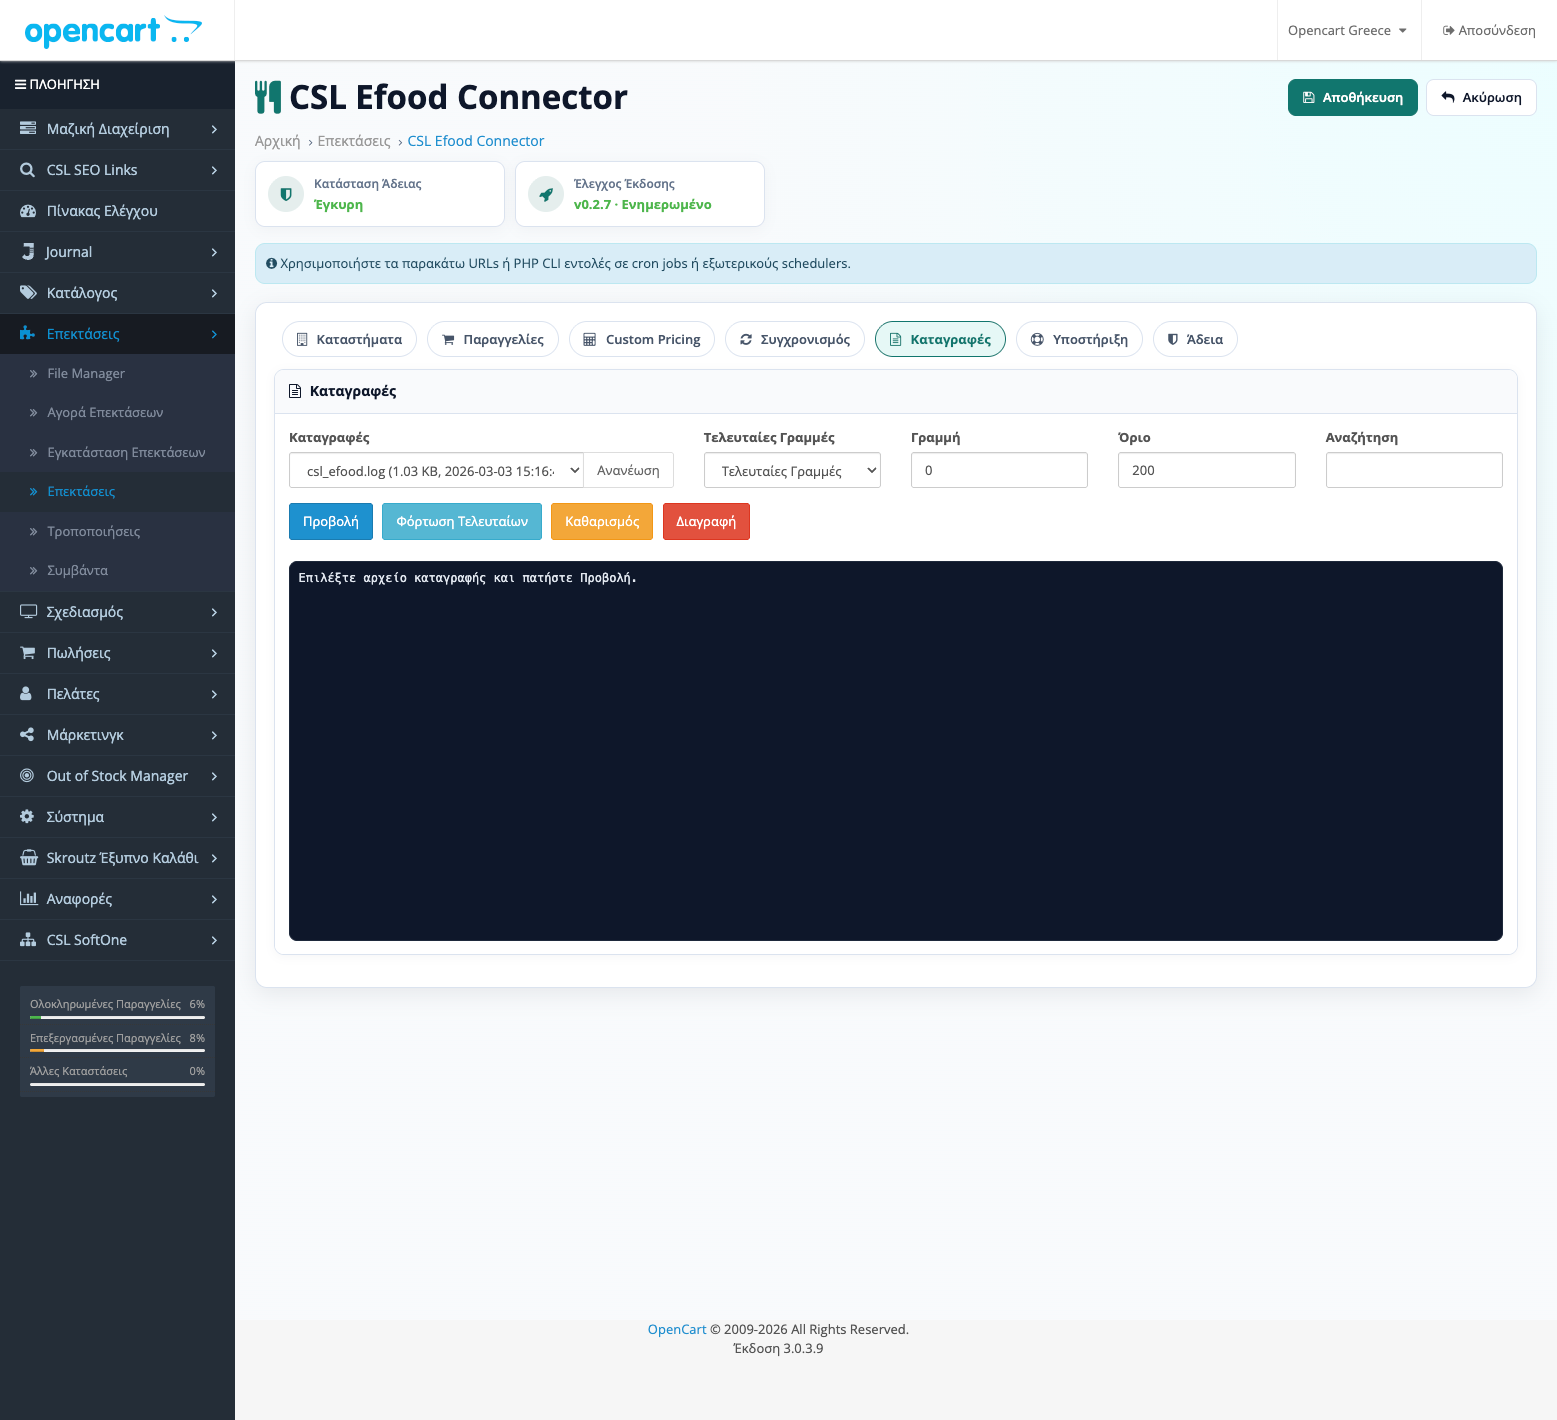Click the CSL SEO Links search icon
1557x1420 pixels.
coord(28,170)
